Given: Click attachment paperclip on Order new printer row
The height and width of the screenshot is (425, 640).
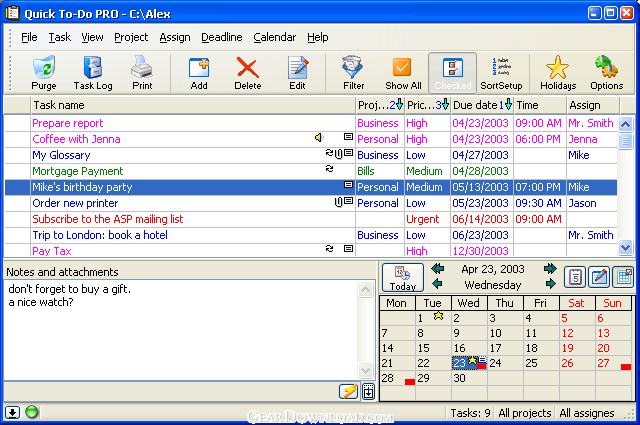Looking at the screenshot, I should [x=338, y=202].
